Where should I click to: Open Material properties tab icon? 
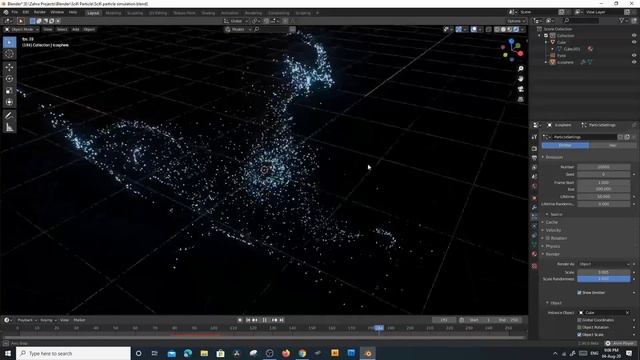point(534,254)
